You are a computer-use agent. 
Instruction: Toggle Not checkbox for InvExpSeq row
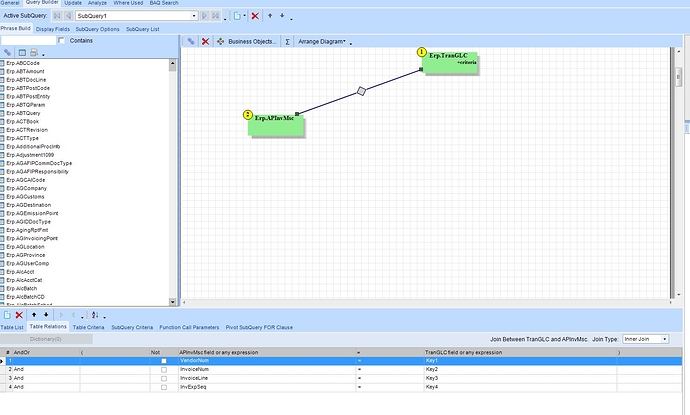(x=164, y=387)
